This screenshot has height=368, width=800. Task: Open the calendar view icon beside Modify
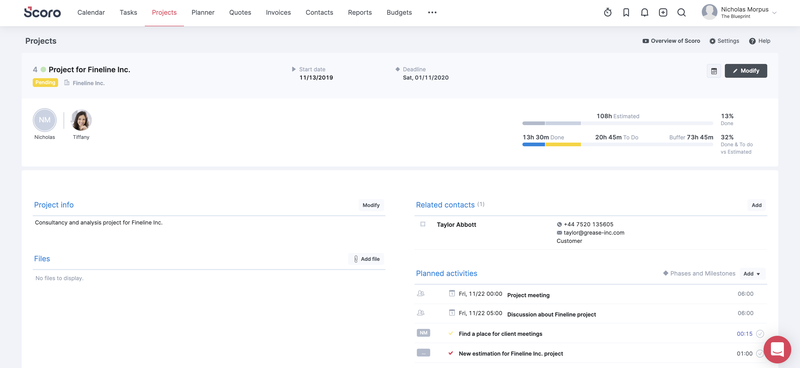coord(714,71)
